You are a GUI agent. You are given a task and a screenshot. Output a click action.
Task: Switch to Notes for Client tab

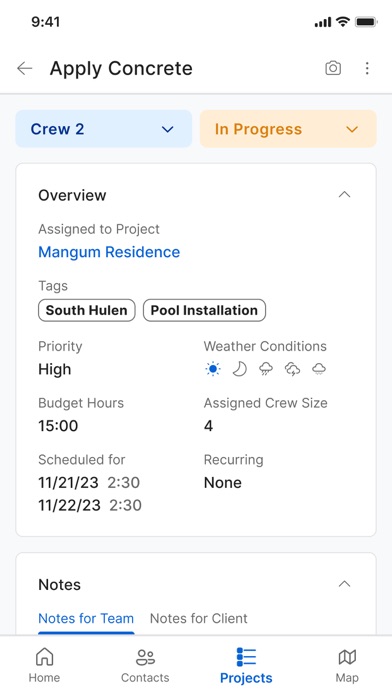click(198, 618)
